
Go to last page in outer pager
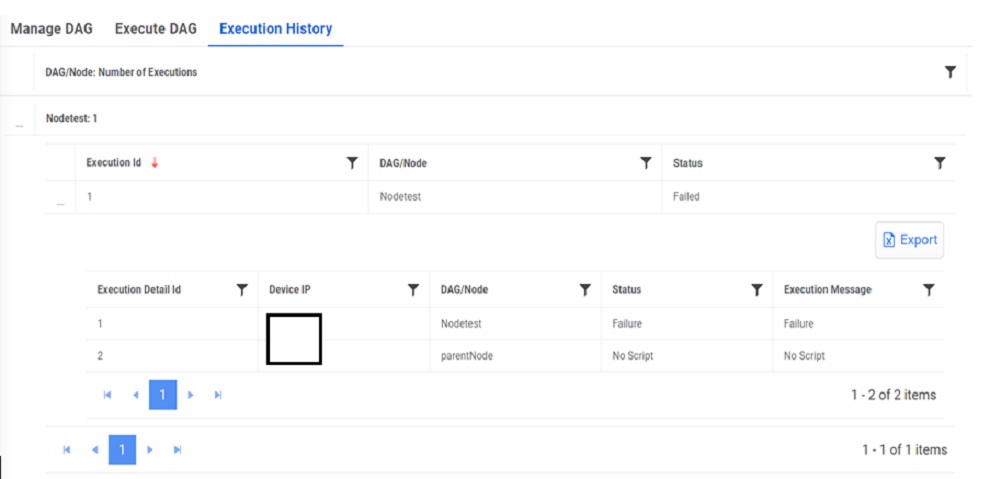177,450
